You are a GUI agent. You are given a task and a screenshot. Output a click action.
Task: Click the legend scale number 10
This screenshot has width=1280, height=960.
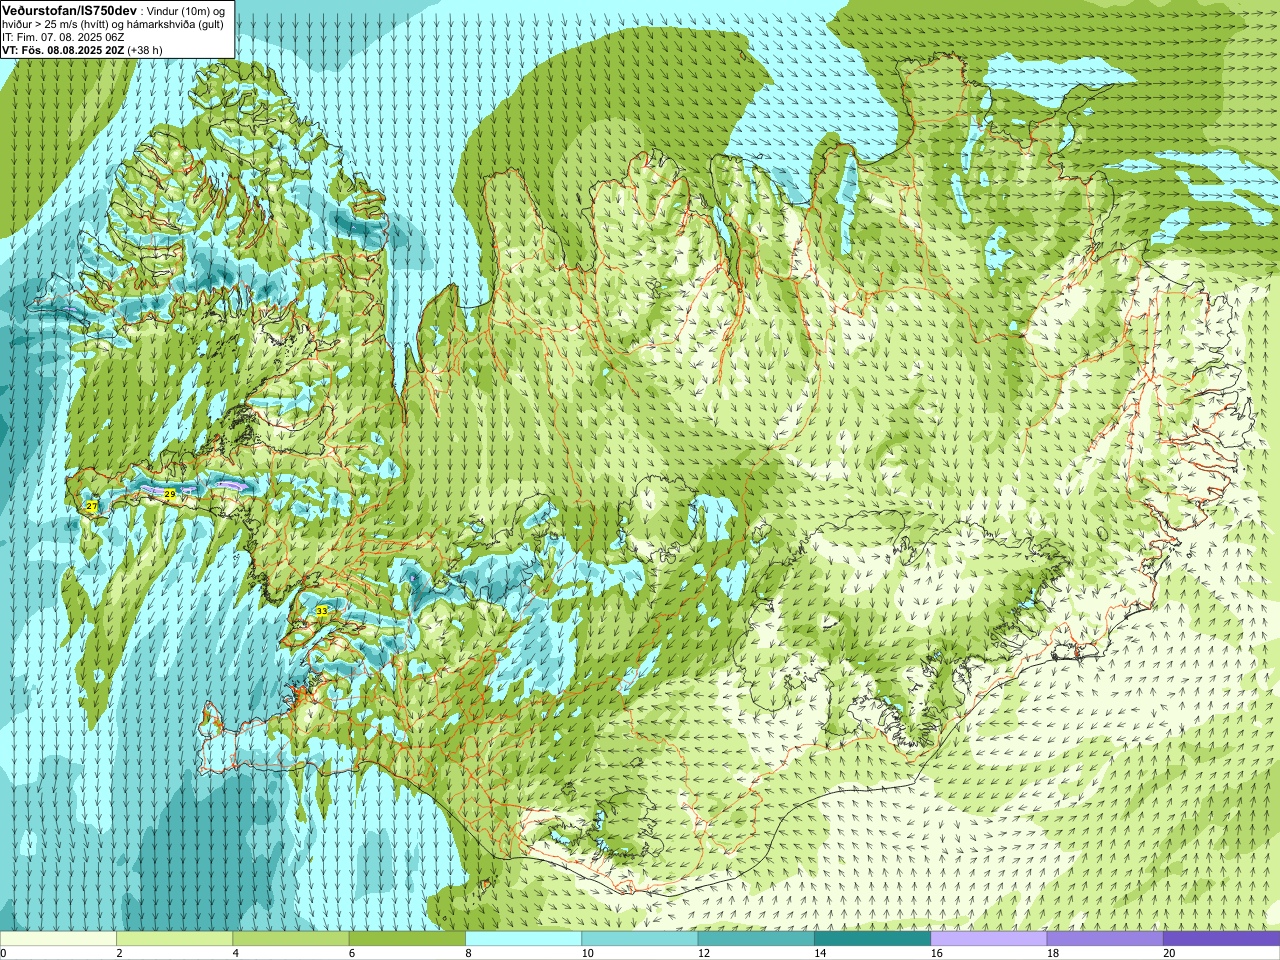(x=587, y=953)
